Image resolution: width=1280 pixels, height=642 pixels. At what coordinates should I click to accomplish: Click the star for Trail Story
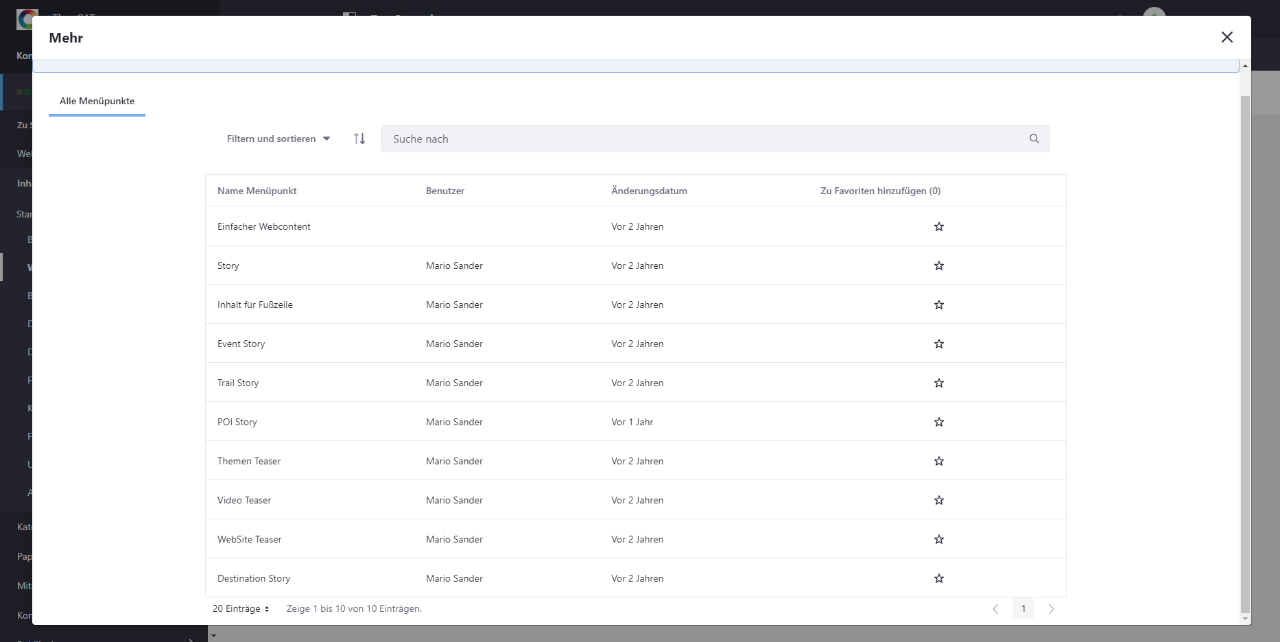pos(938,383)
